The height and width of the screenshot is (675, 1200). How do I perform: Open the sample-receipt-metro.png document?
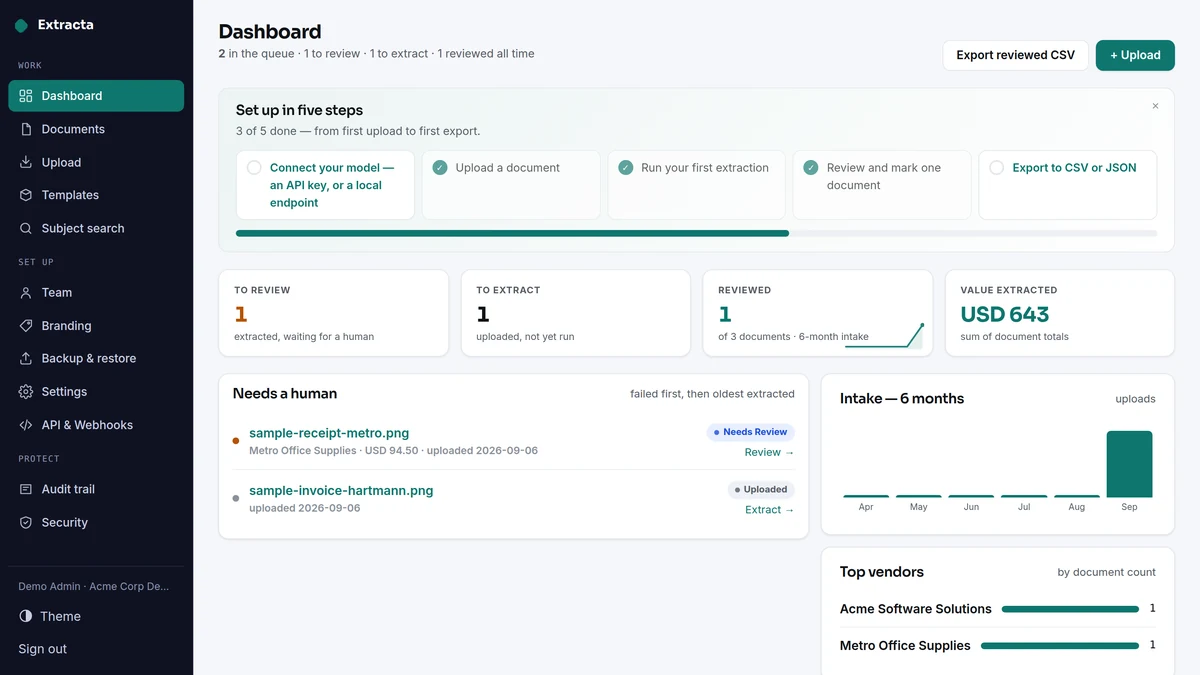click(329, 433)
